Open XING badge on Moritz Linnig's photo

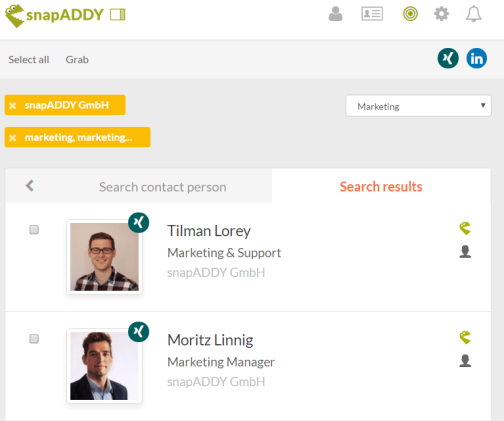point(139,332)
